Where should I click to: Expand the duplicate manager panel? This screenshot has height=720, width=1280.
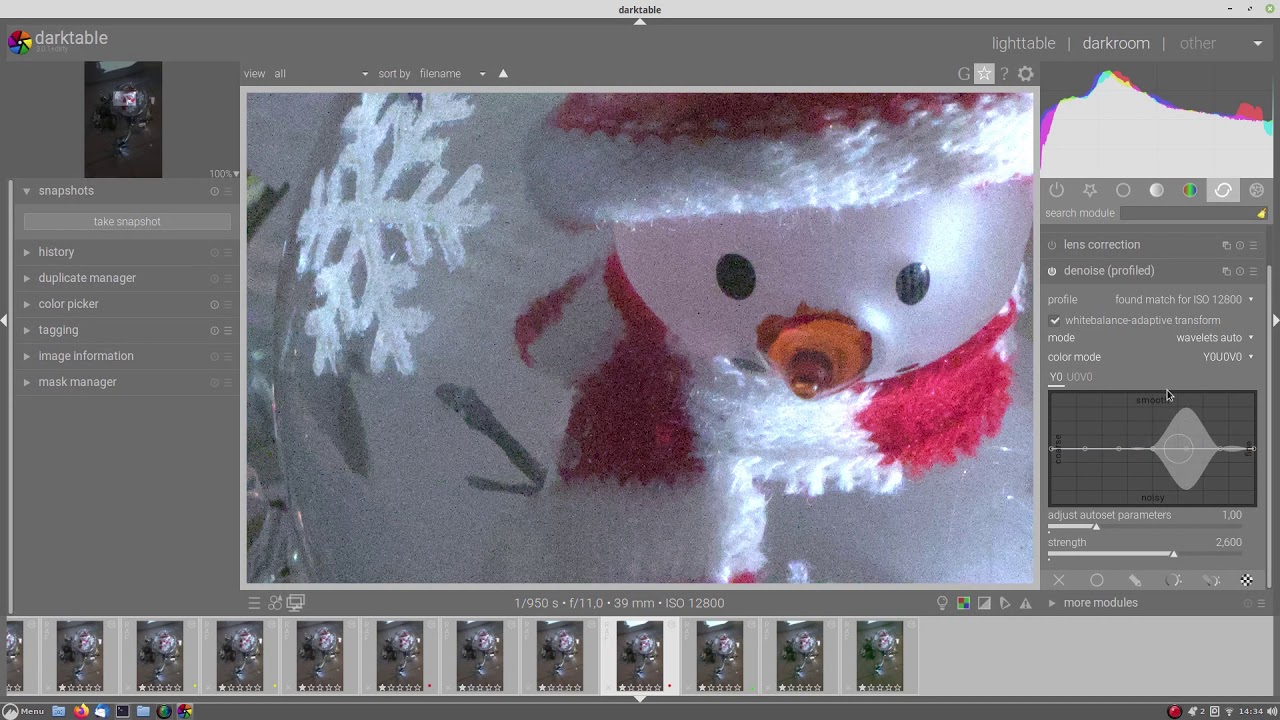87,278
